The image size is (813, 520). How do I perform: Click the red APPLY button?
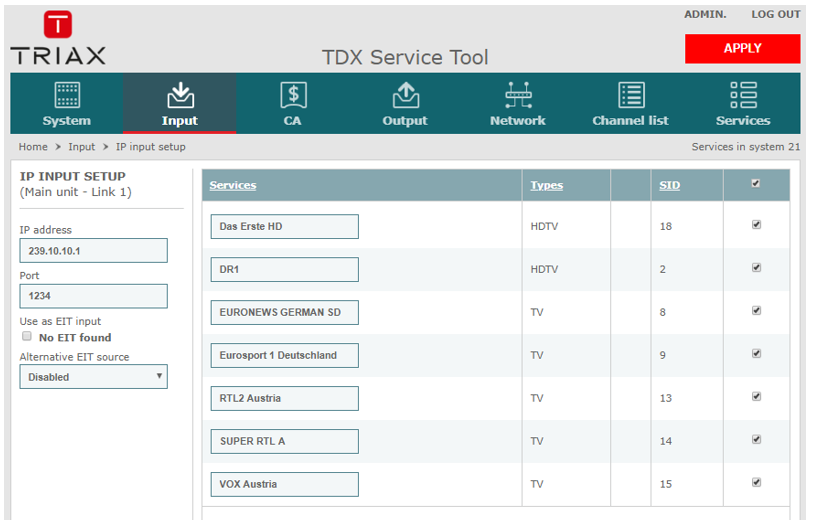pyautogui.click(x=742, y=49)
